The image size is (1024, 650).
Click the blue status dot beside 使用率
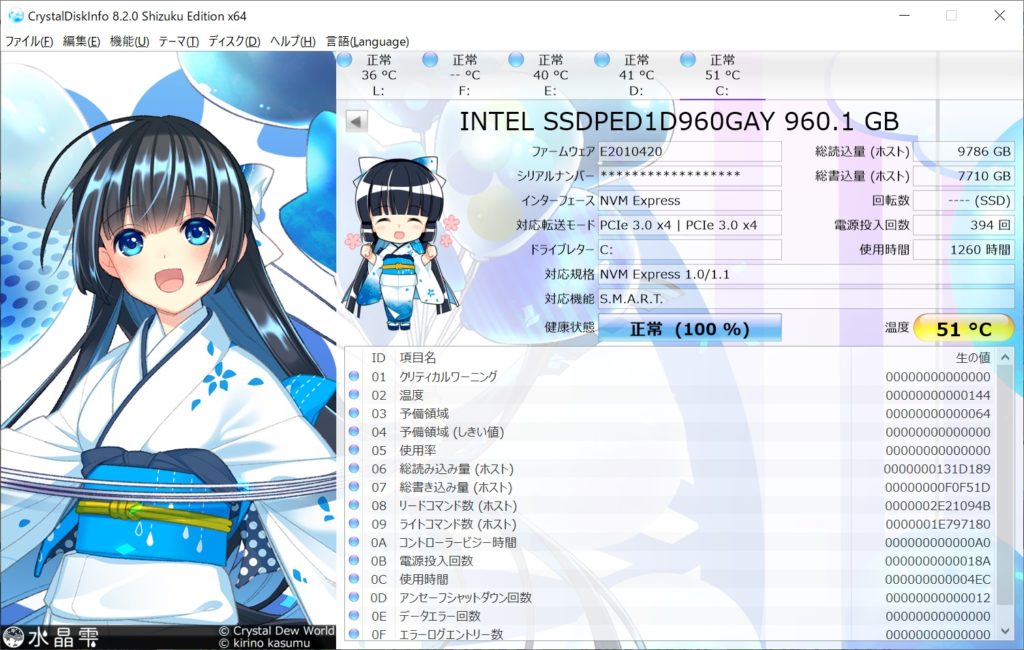[x=352, y=451]
